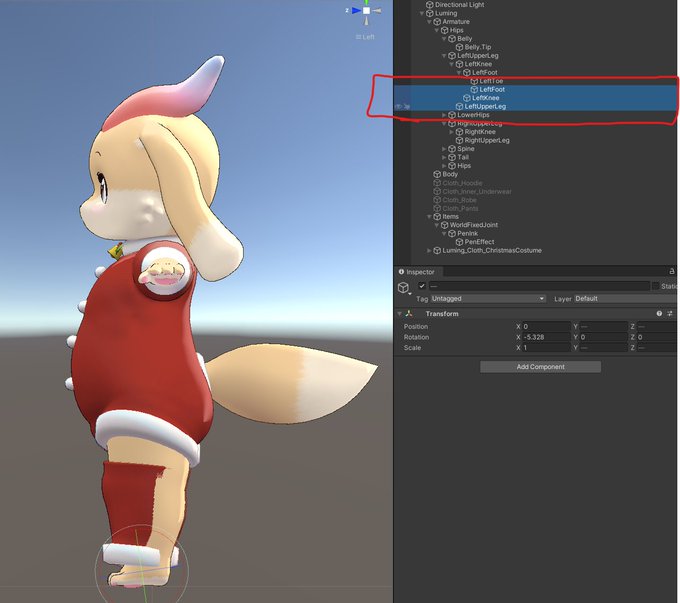Click the Scale Y field
The height and width of the screenshot is (603, 680).
click(604, 347)
